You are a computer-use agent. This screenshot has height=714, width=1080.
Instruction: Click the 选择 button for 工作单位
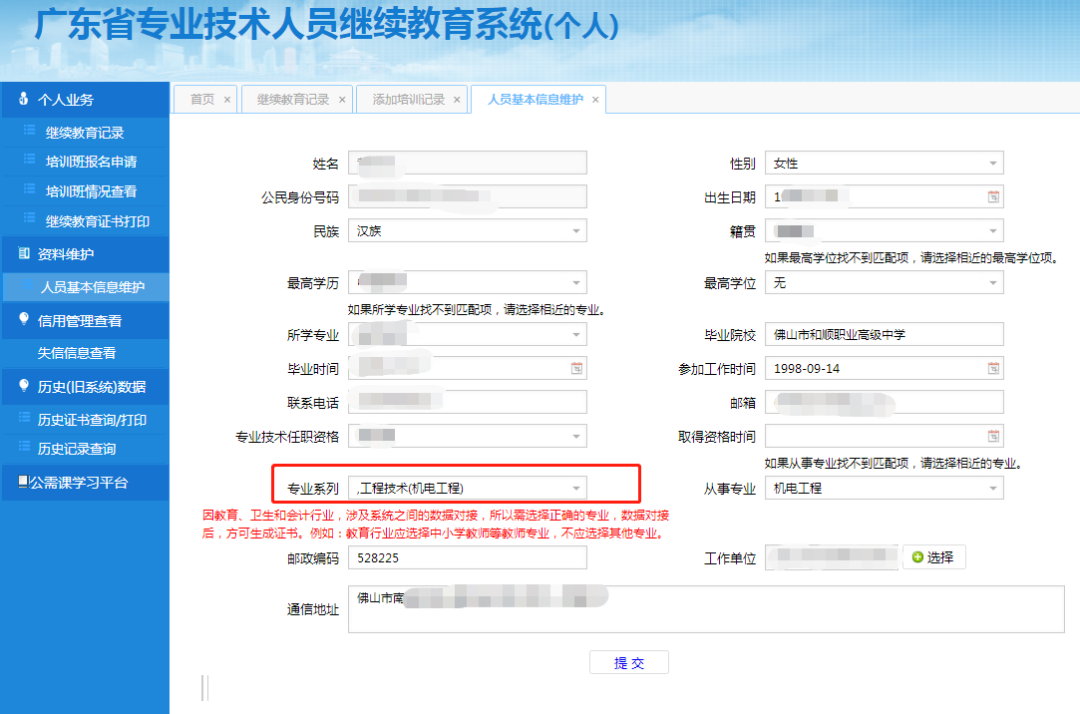point(933,557)
